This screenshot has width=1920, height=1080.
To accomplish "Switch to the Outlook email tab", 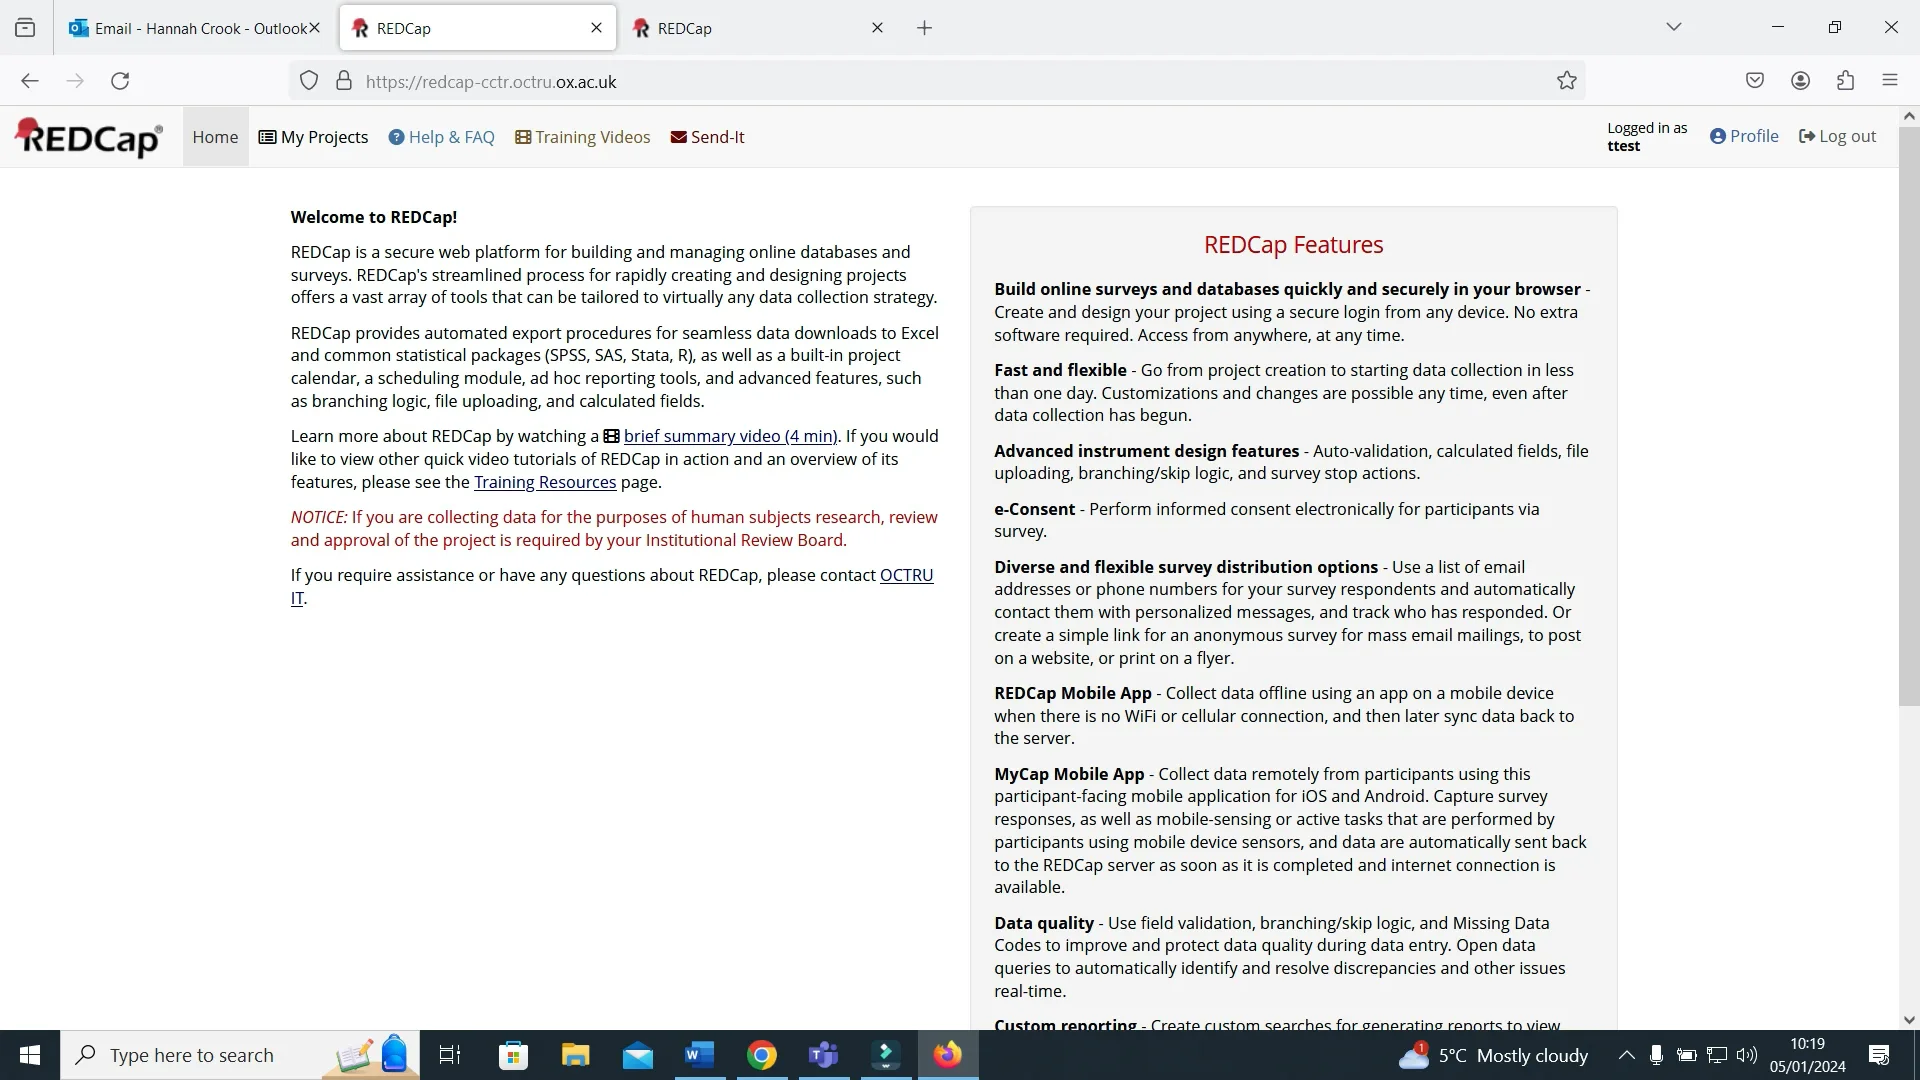I will (190, 28).
